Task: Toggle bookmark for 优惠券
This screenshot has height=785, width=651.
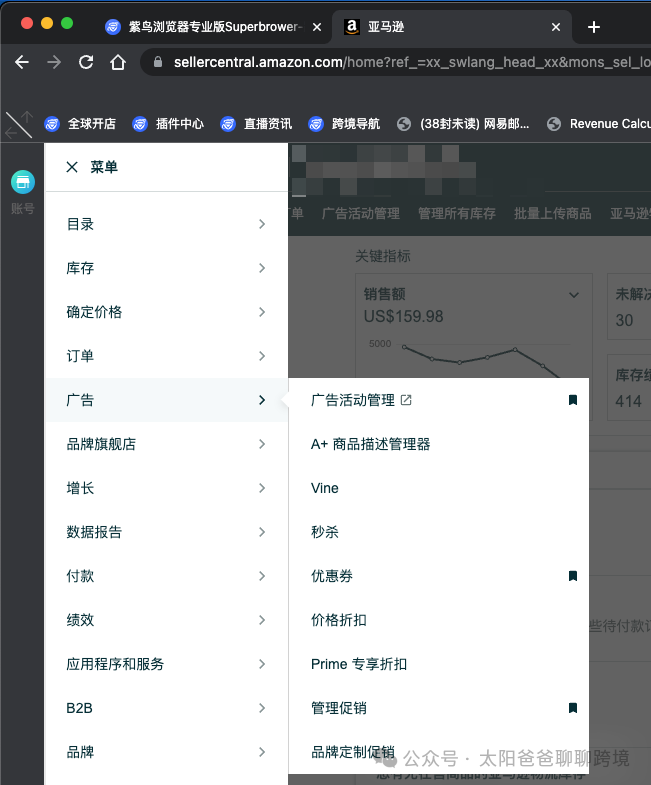Action: click(573, 576)
